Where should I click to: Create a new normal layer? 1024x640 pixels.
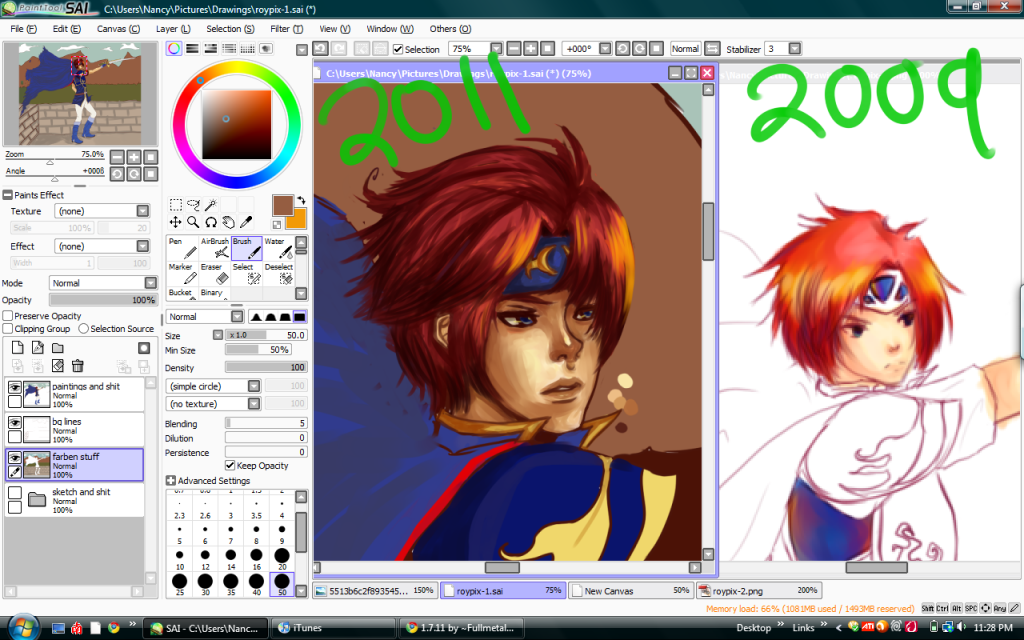[18, 347]
